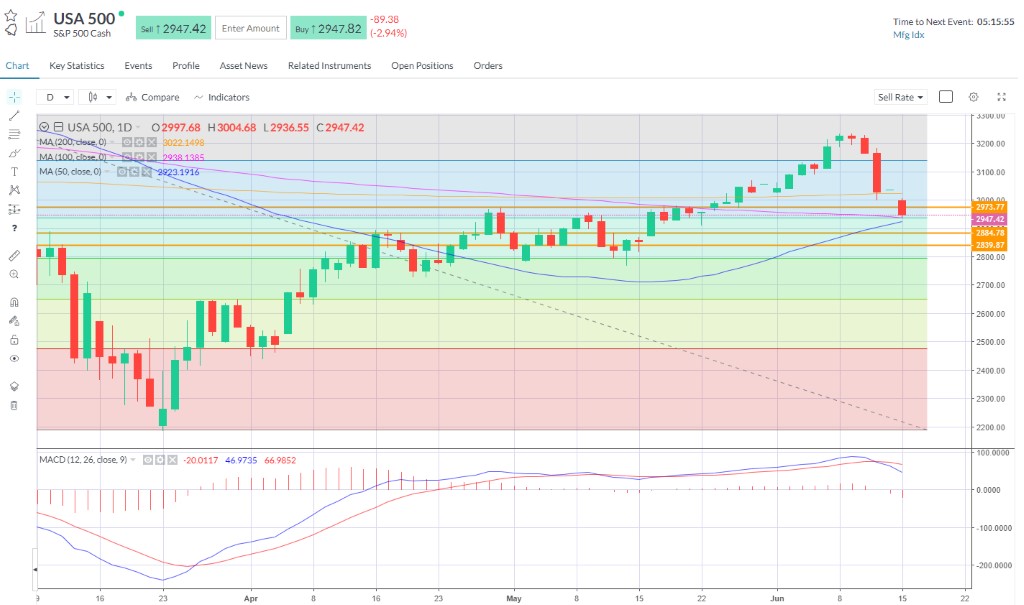Open the Asset News tab
Image resolution: width=1024 pixels, height=605 pixels.
click(x=243, y=66)
